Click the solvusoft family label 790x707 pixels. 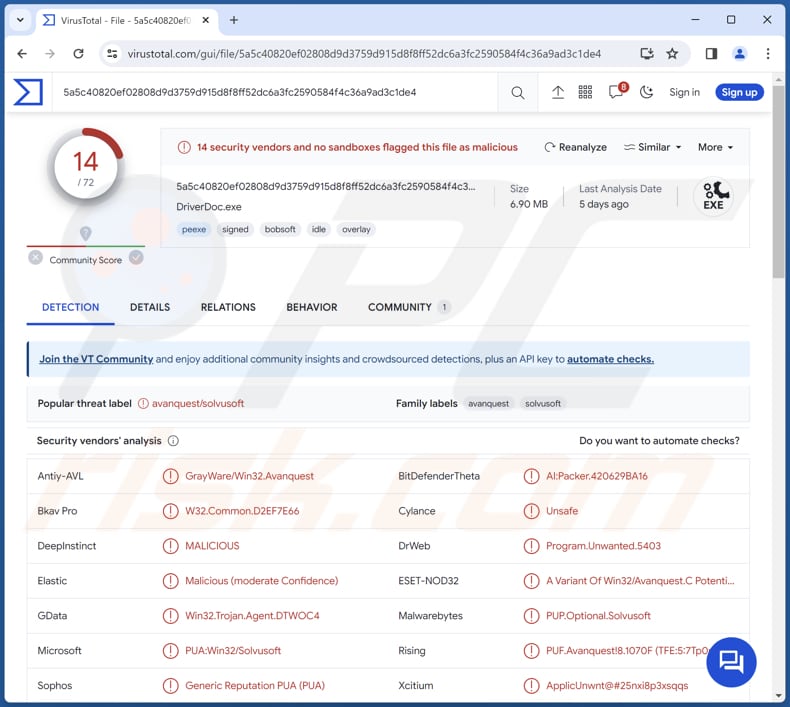pos(543,404)
